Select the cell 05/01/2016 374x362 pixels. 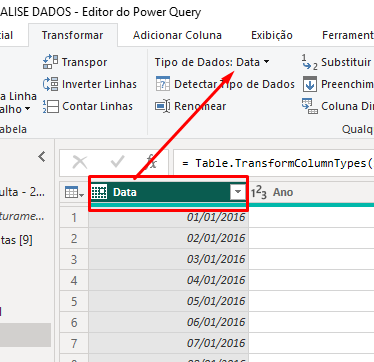[169, 301]
